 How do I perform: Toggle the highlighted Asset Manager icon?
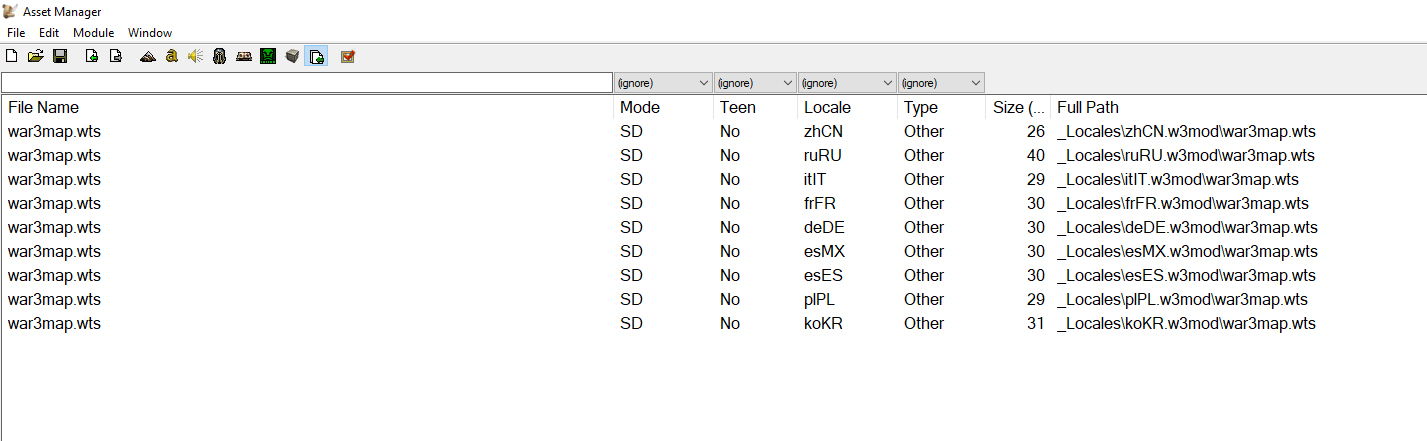click(x=316, y=56)
